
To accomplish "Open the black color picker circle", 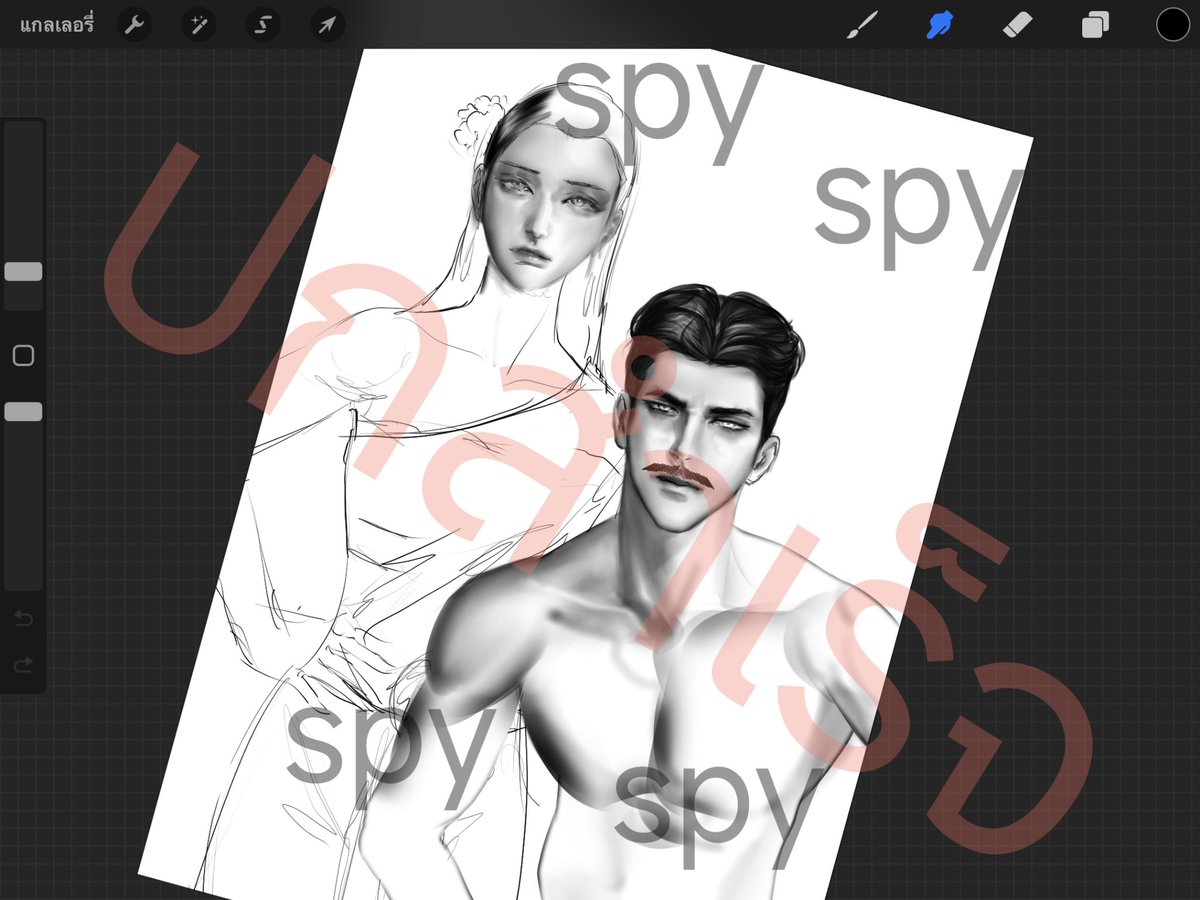I will (1173, 24).
